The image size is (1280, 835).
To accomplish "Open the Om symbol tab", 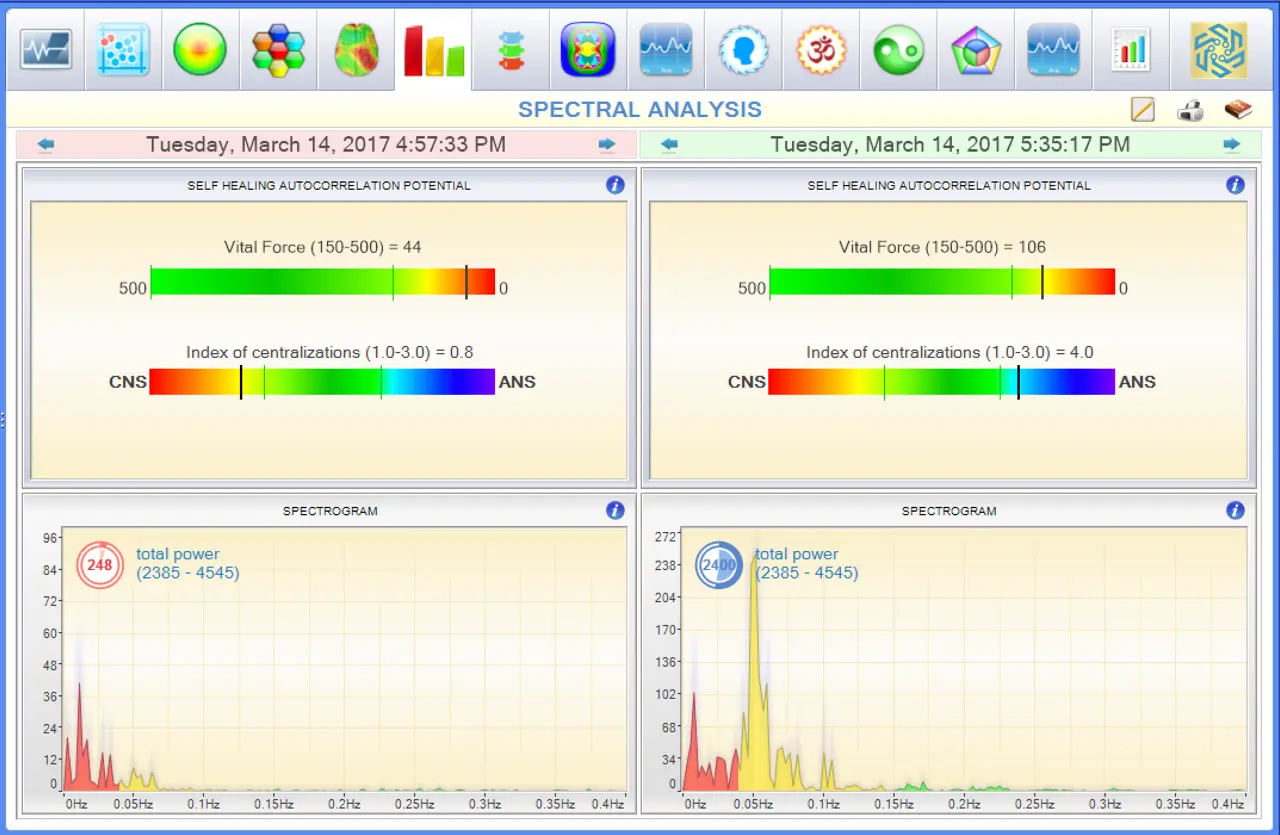I will [x=821, y=50].
